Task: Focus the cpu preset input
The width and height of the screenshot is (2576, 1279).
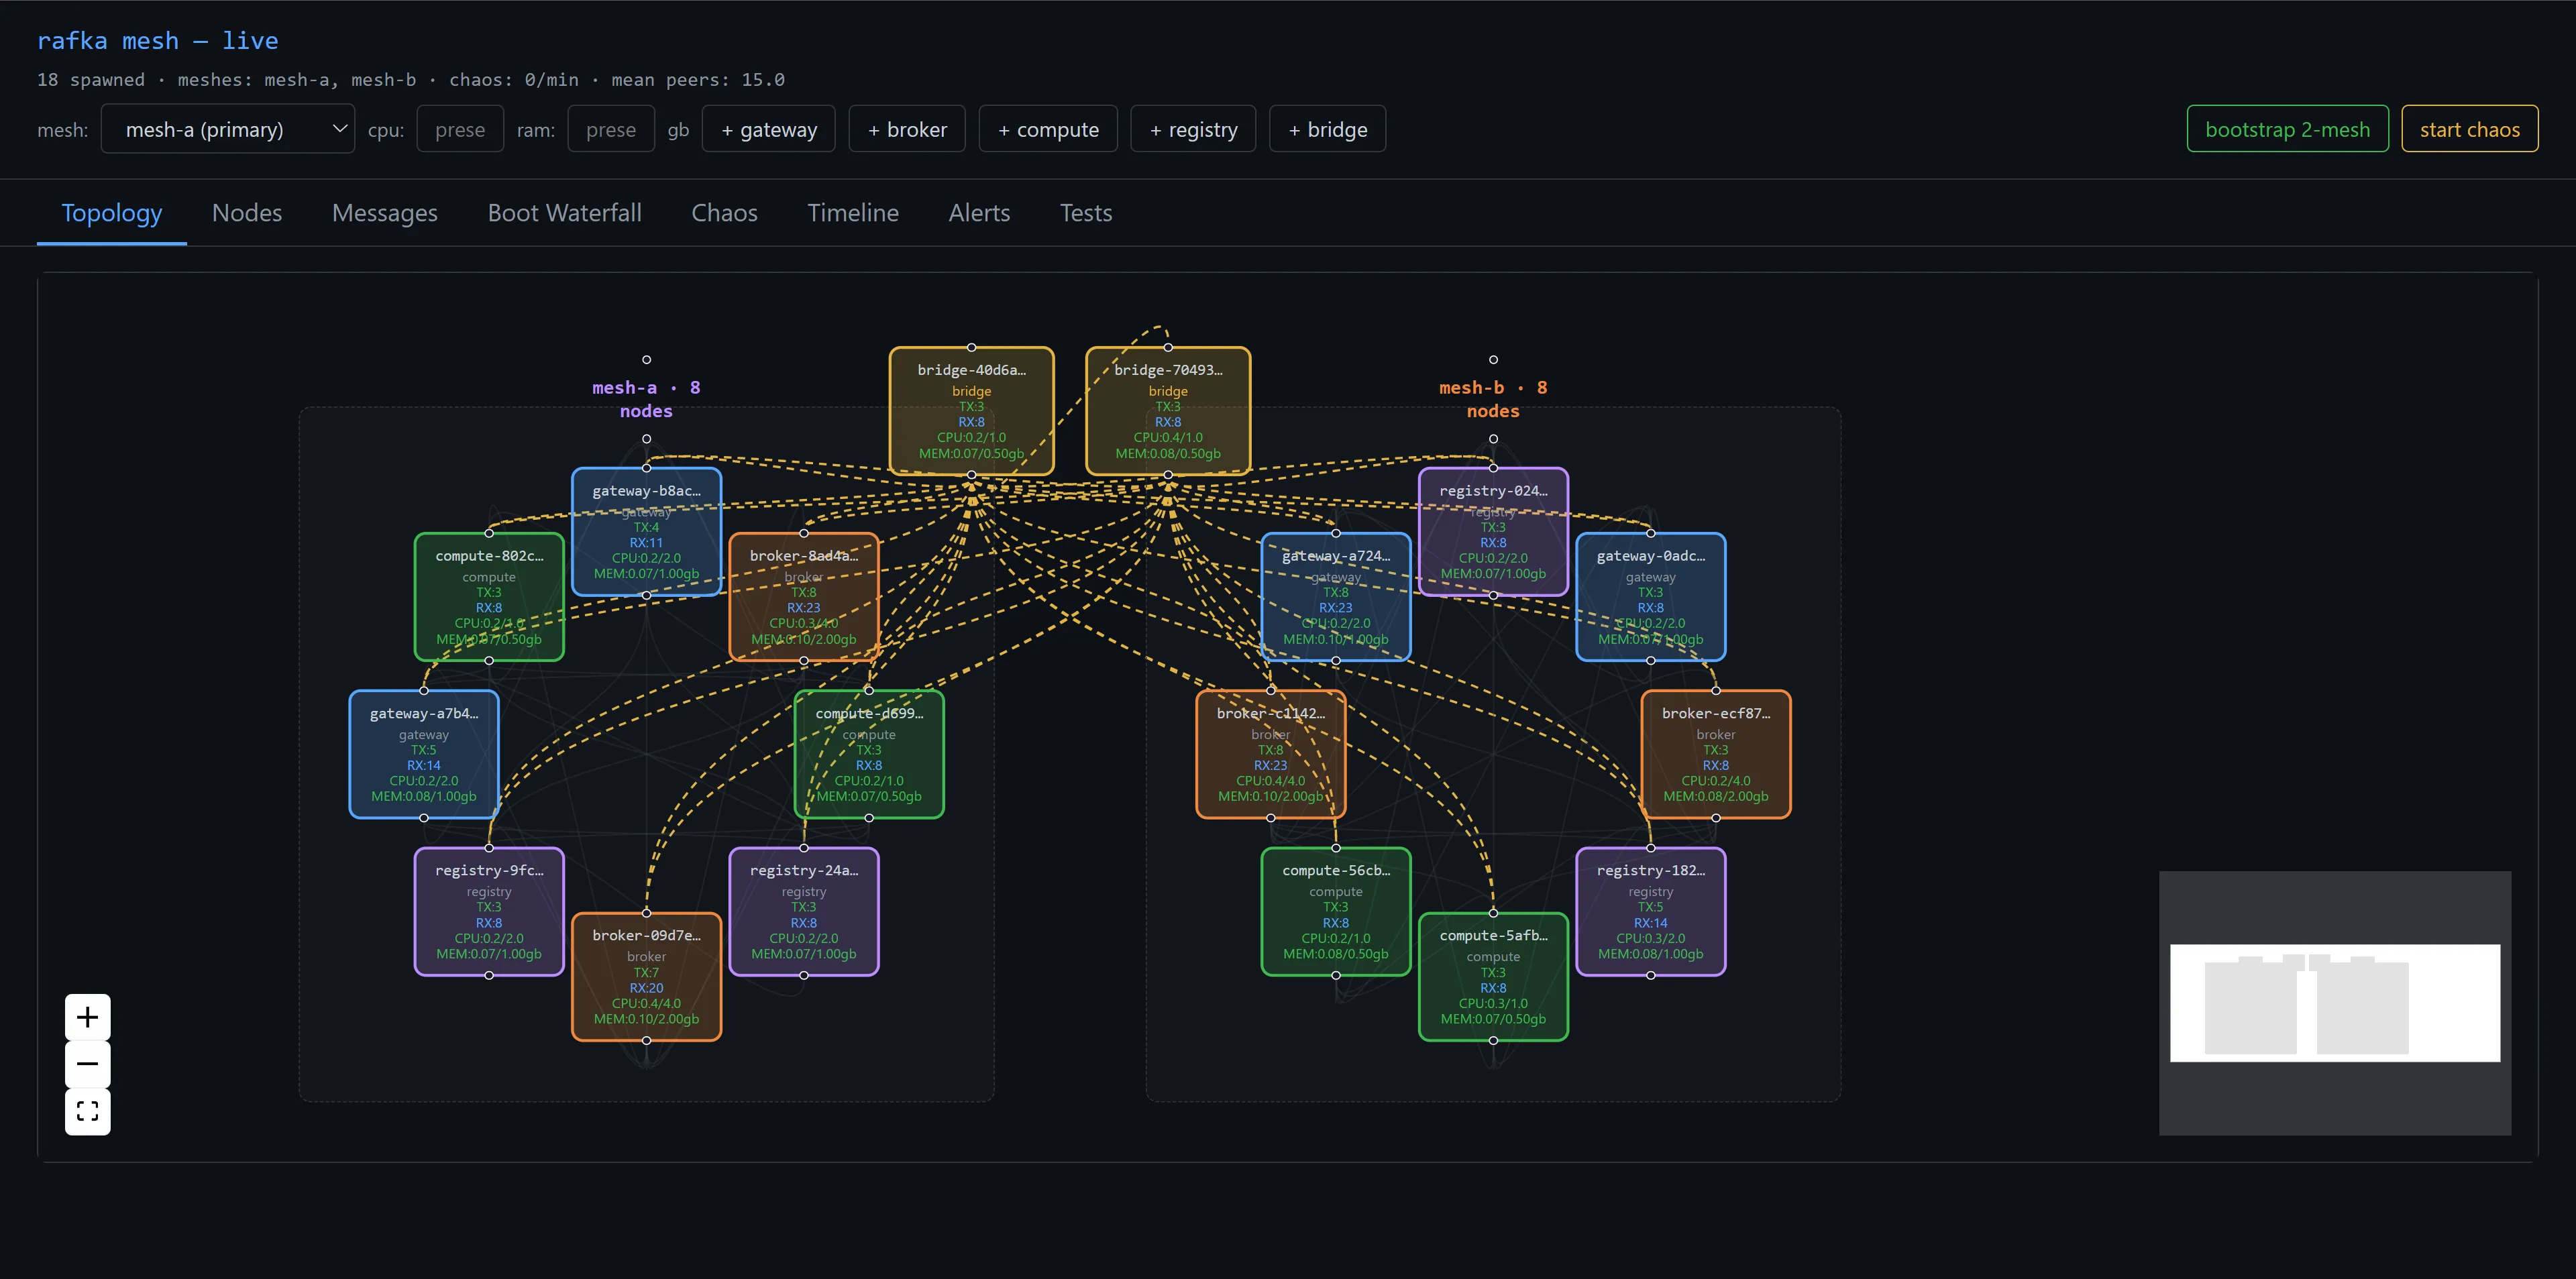Action: coord(460,129)
